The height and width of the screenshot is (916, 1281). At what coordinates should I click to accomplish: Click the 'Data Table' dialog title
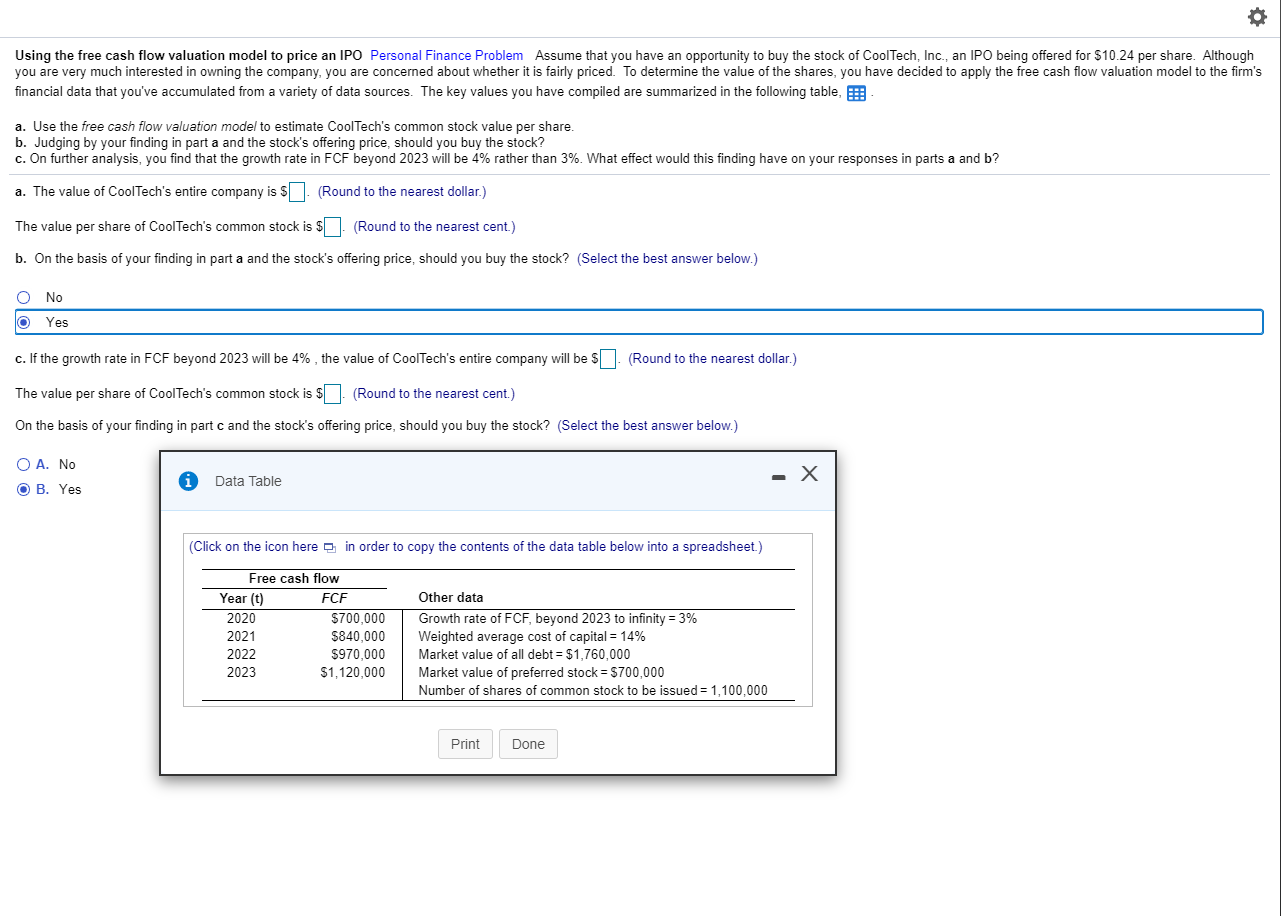[x=248, y=481]
